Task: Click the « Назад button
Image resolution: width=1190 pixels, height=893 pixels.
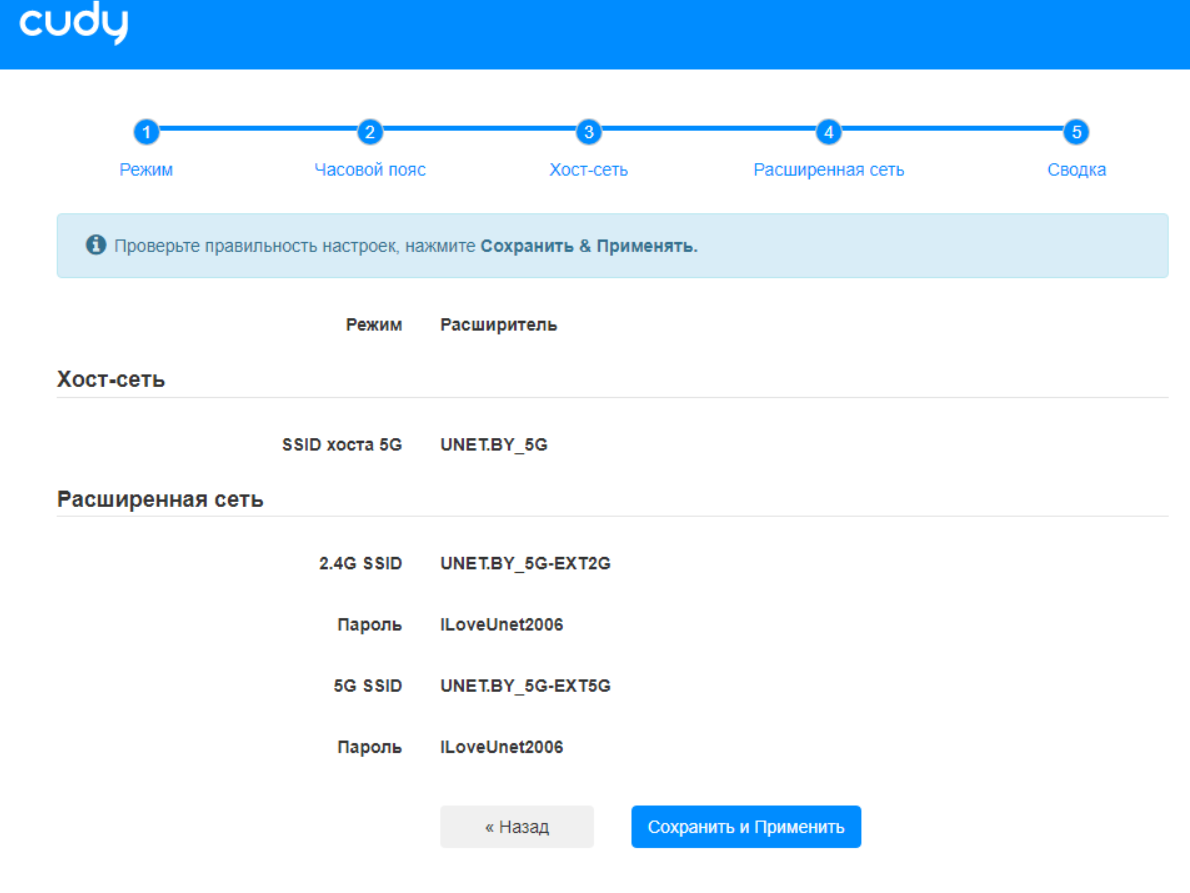Action: [517, 826]
